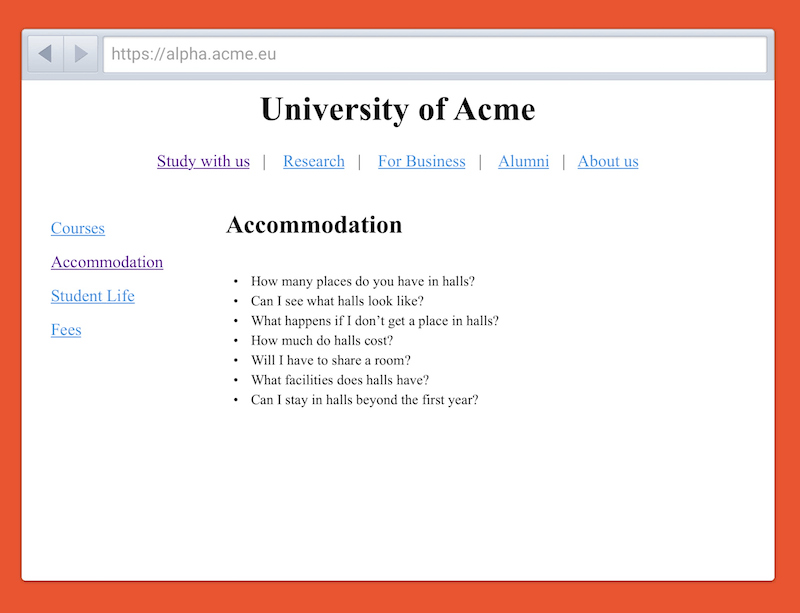The height and width of the screenshot is (613, 800).
Task: Select Accommodation in the sidebar
Action: 106,262
